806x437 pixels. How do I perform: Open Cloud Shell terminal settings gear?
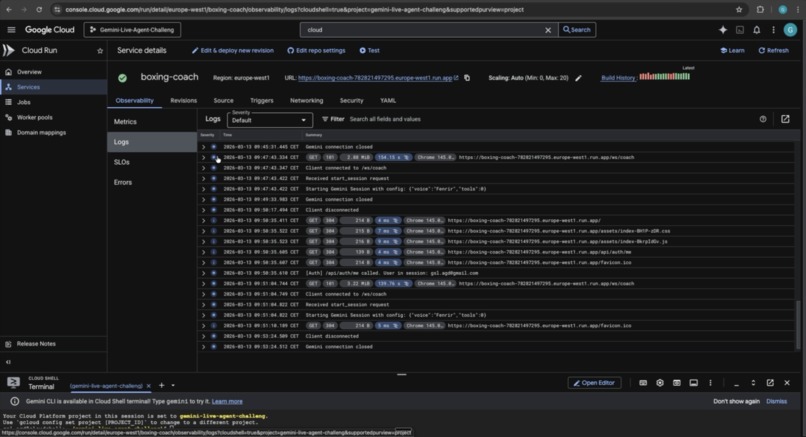coord(660,383)
